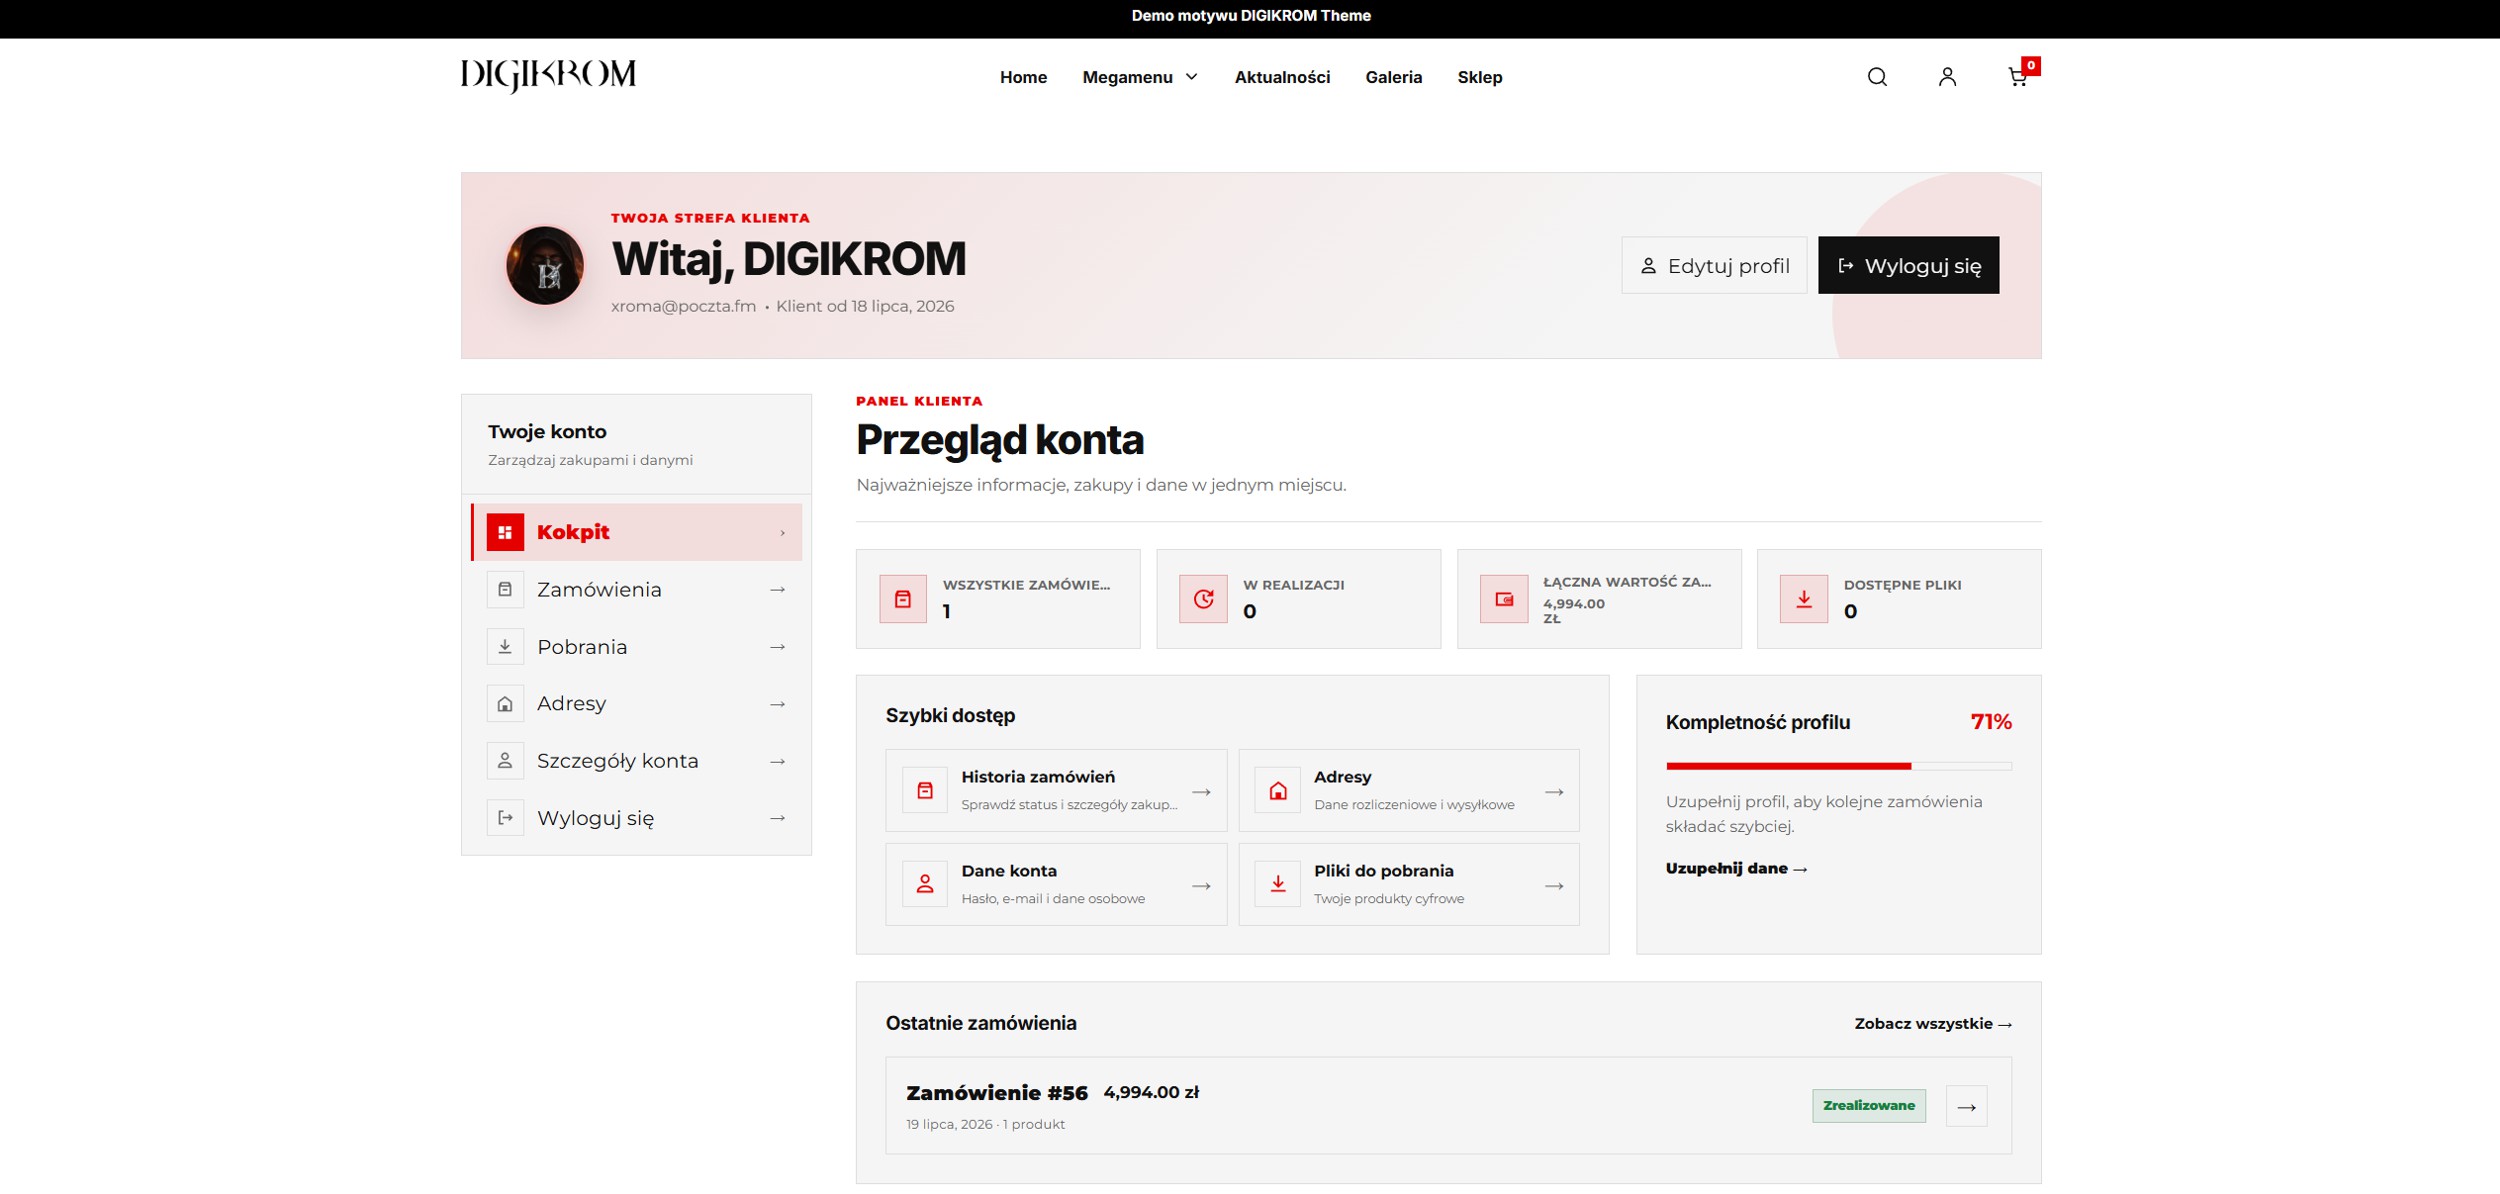This screenshot has width=2500, height=1194.
Task: Open the search icon in header
Action: point(1877,77)
